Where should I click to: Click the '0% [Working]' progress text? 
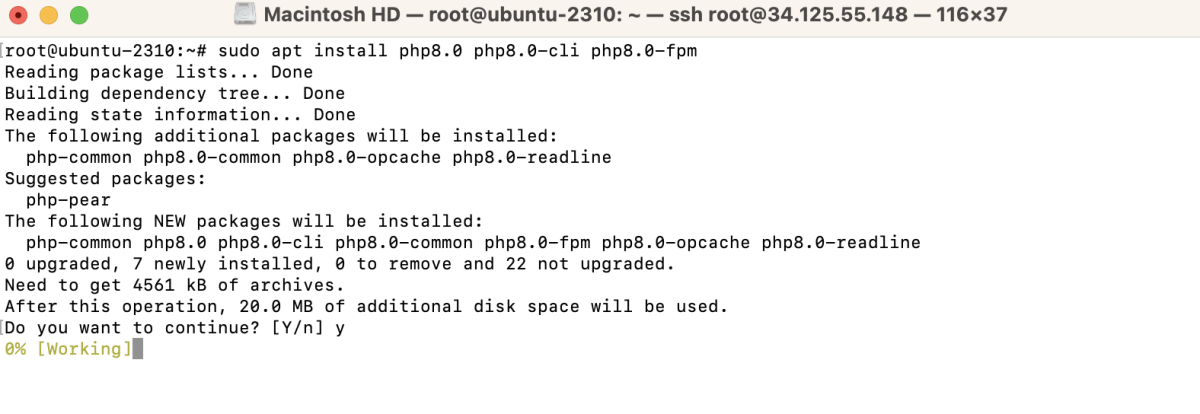tap(68, 348)
